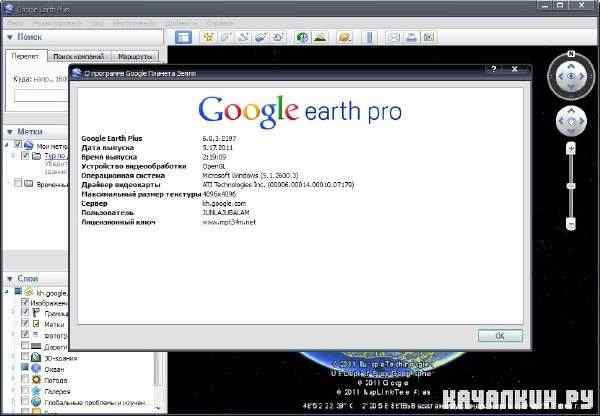Select the add image overlay tool
This screenshot has height=416, width=600.
click(x=261, y=37)
